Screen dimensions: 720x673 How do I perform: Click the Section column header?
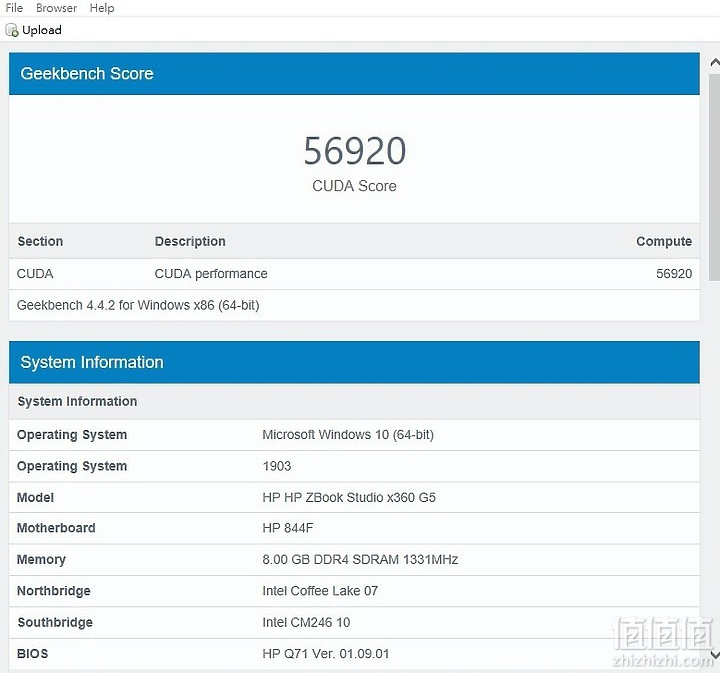[x=40, y=241]
